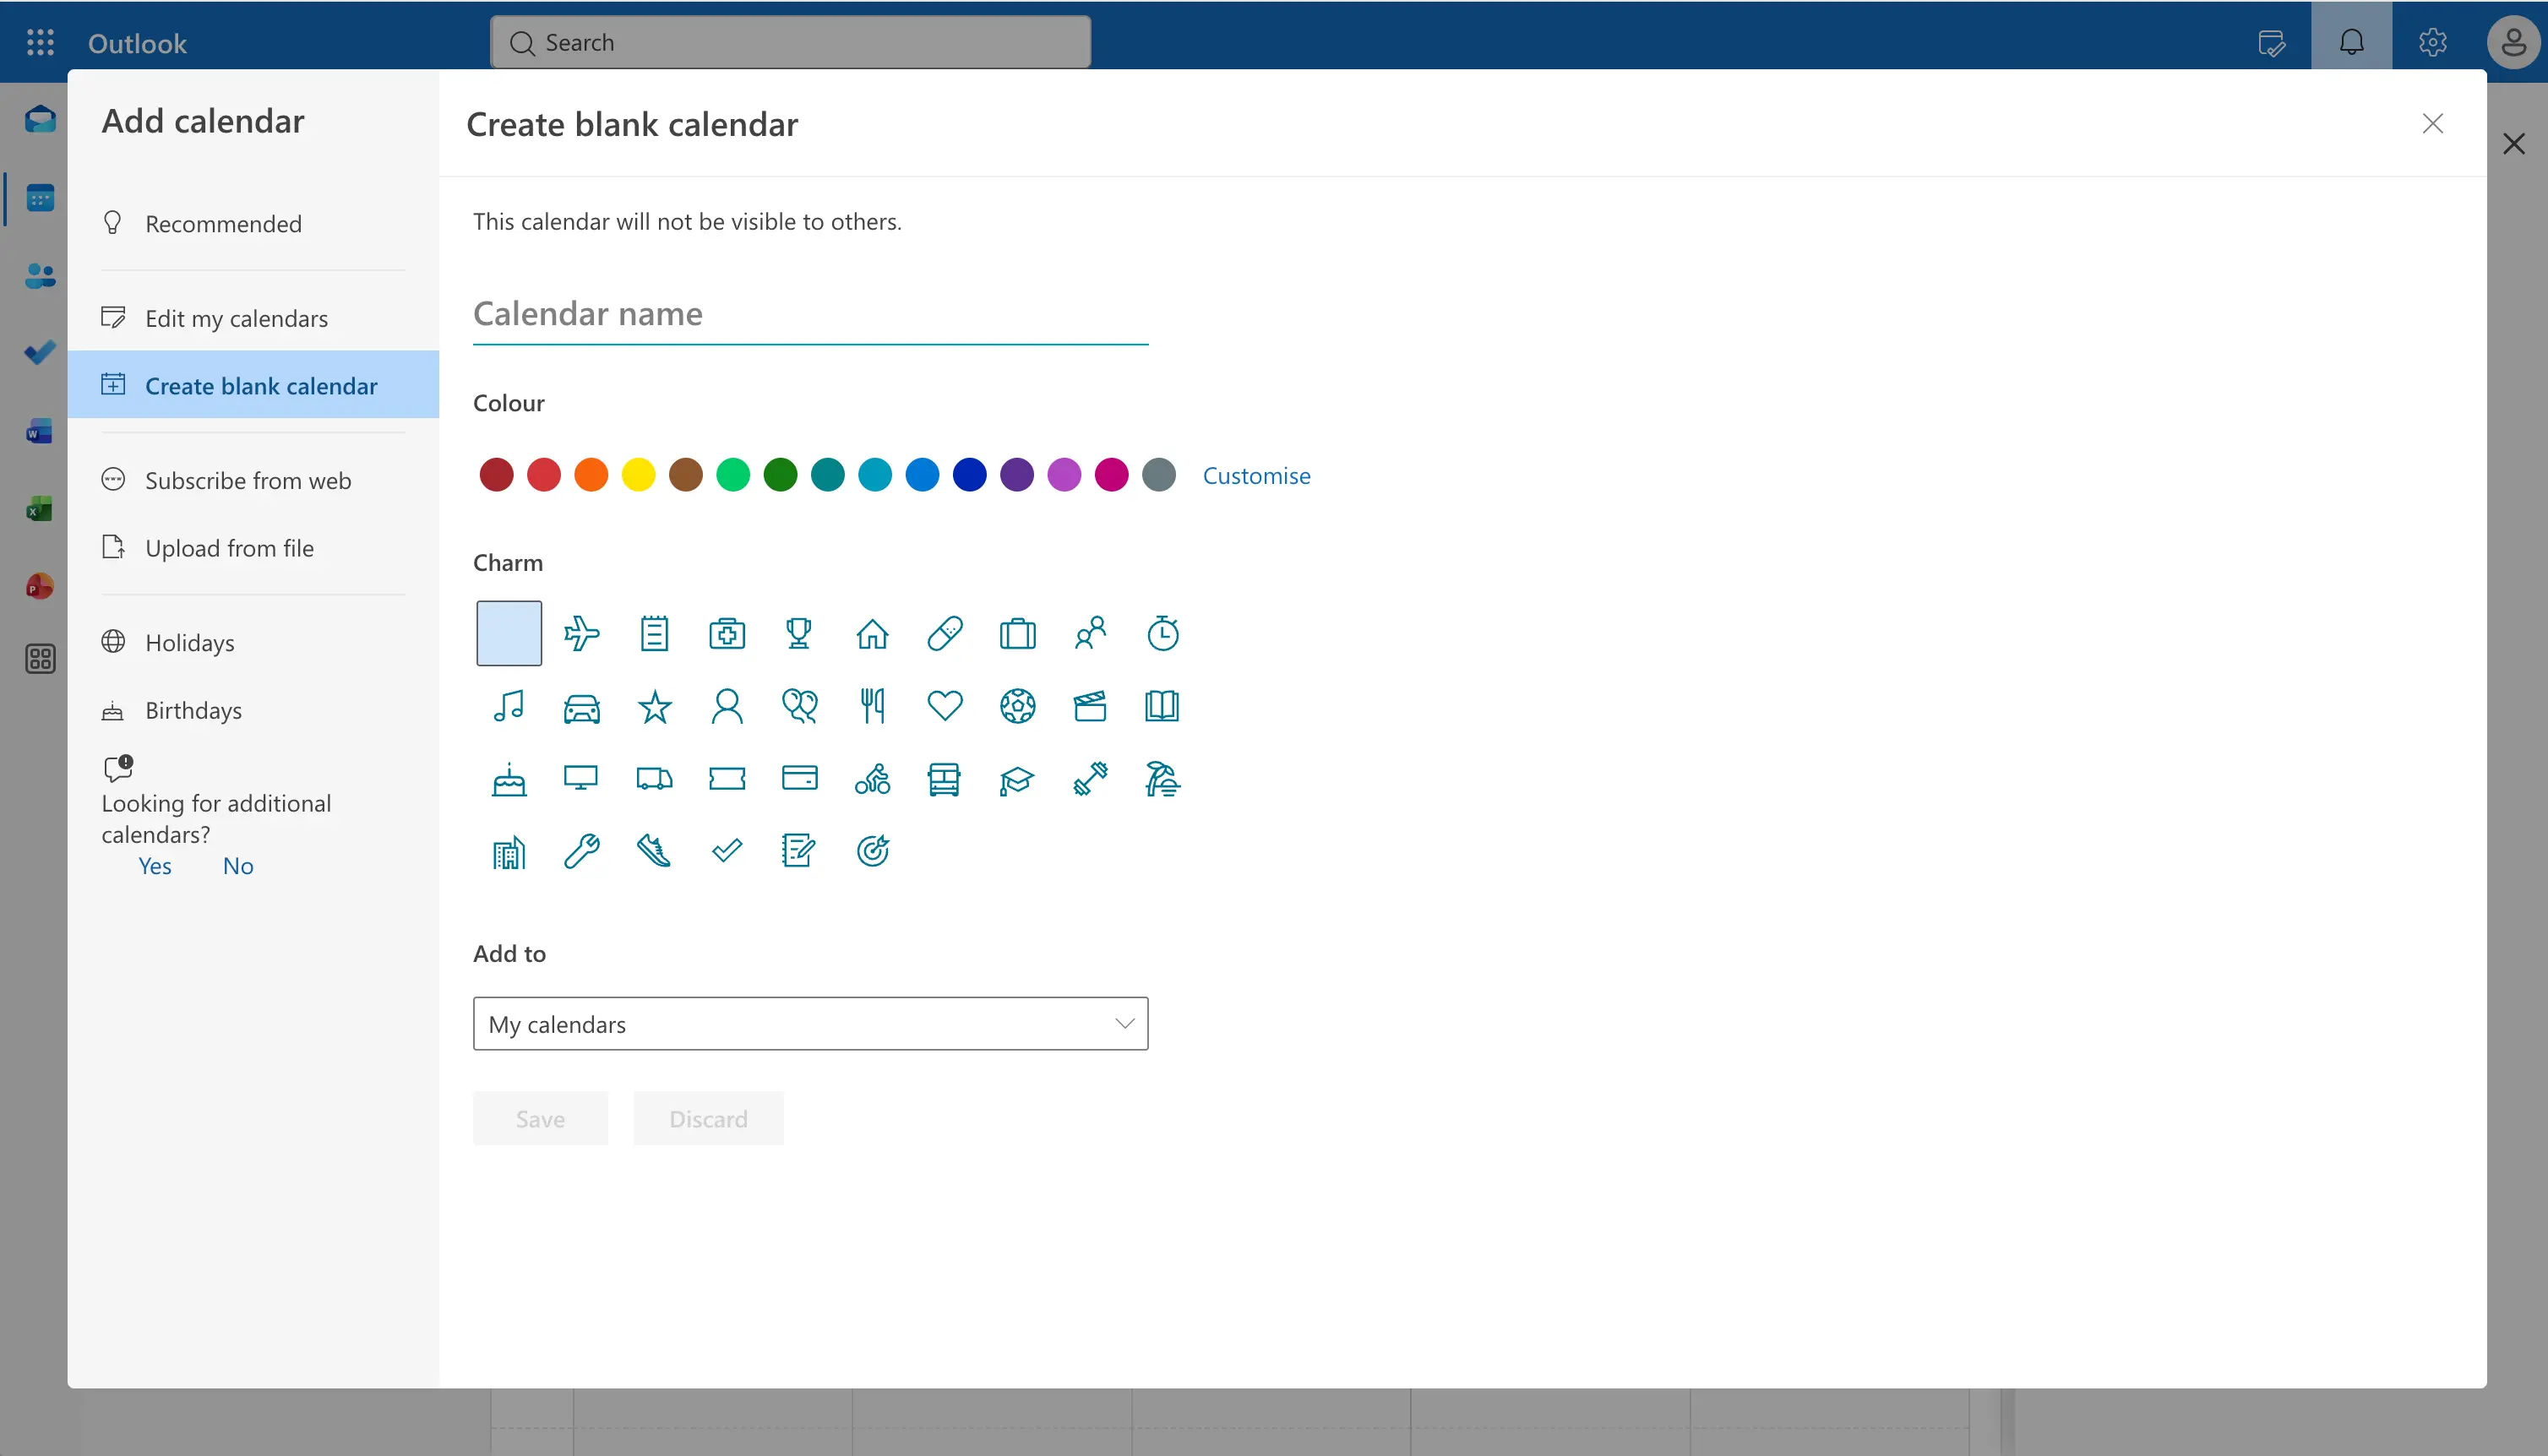Select the cyclist charm
Screen dimensions: 2548x1456
tap(872, 779)
